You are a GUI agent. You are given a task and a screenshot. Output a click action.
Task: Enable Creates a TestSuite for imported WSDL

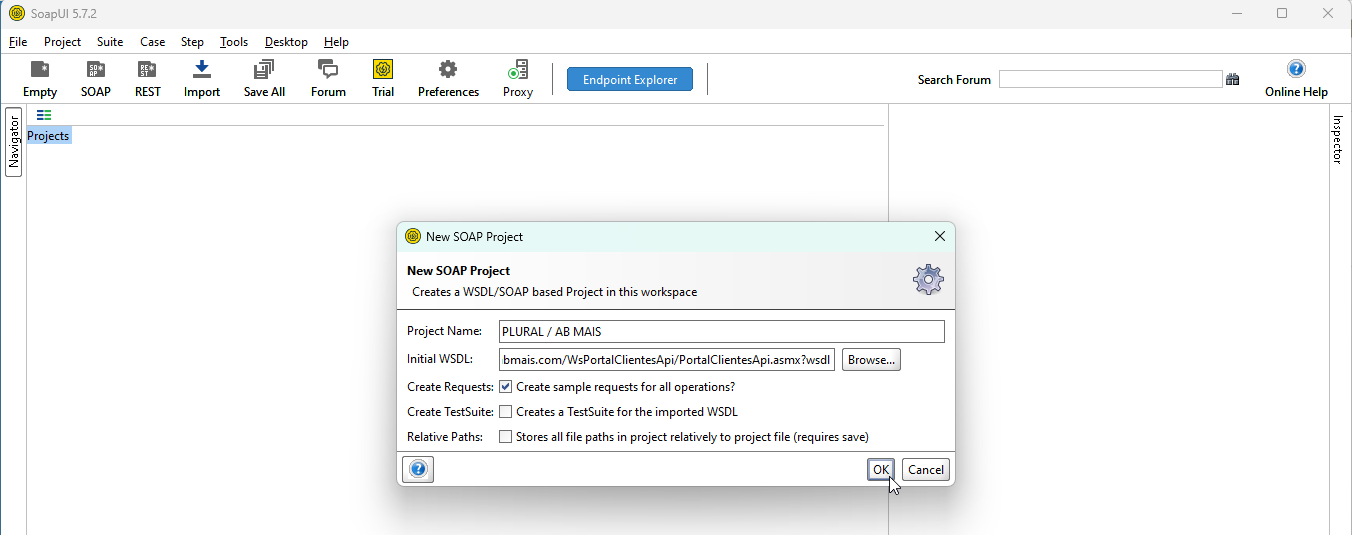(x=506, y=411)
